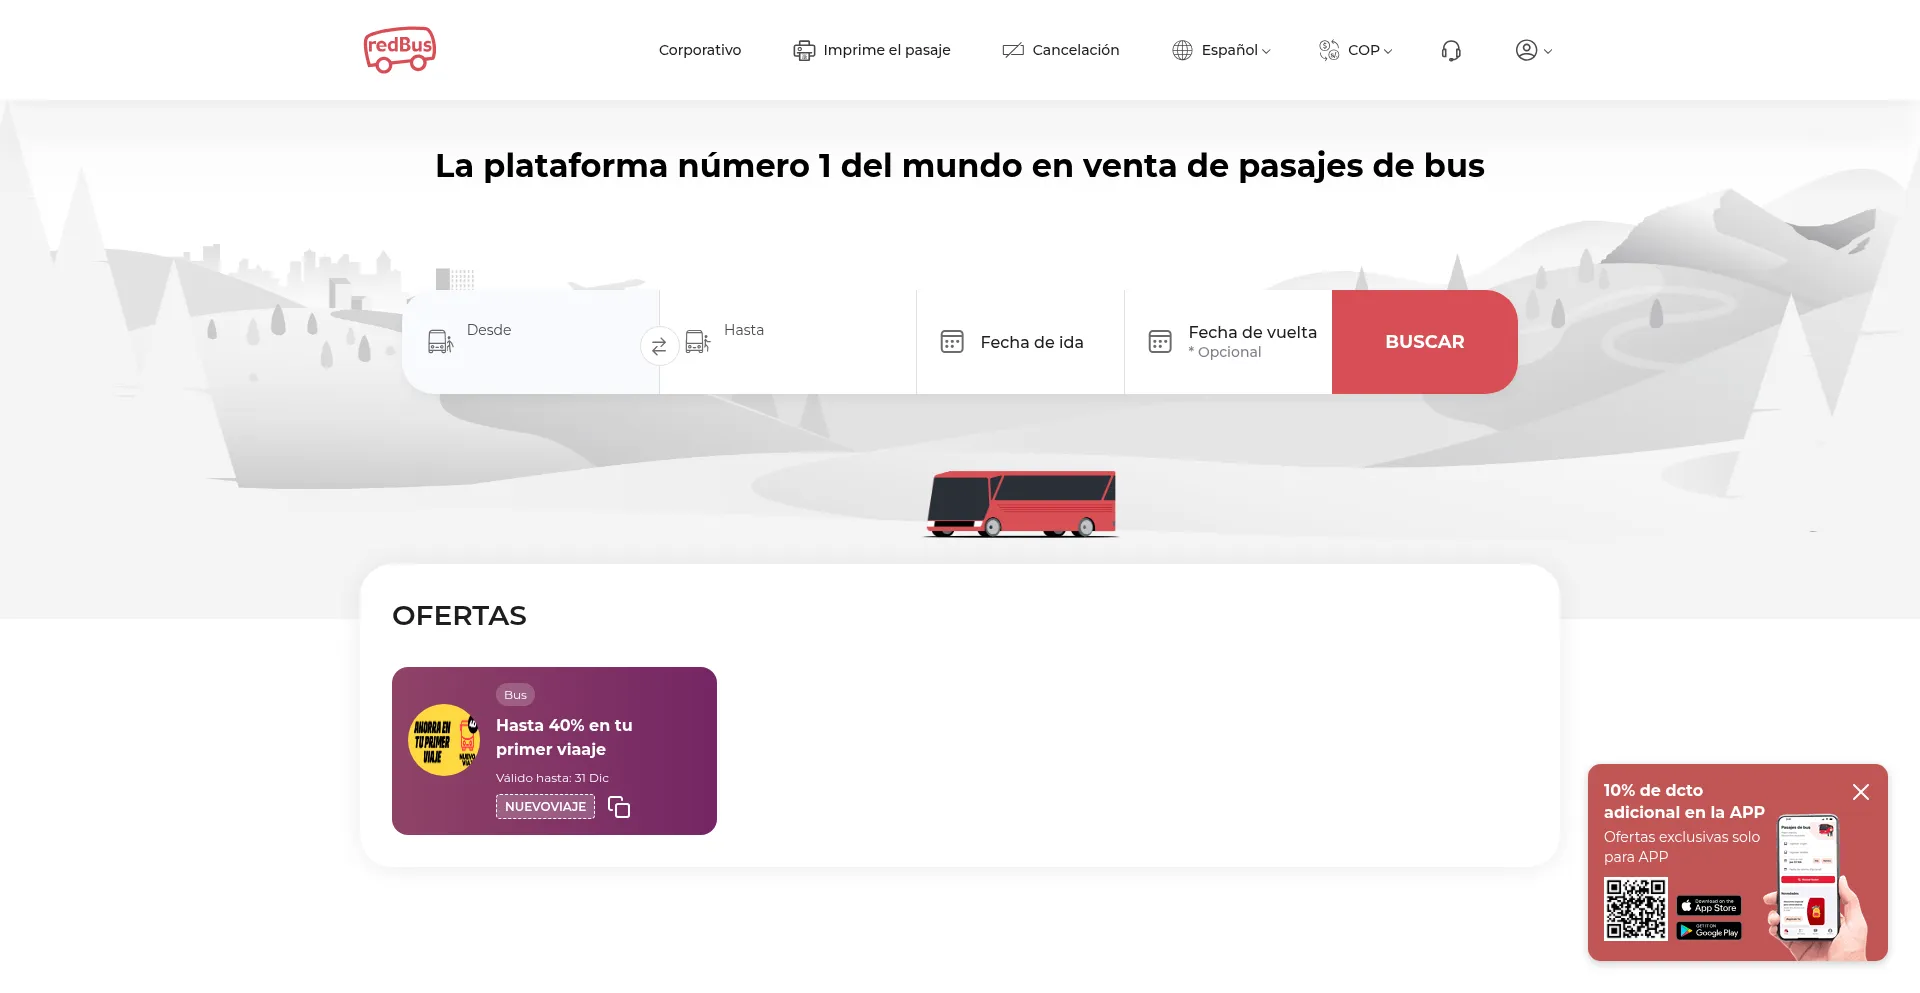The image size is (1920, 993).
Task: Swap origin and destination cities
Action: click(x=659, y=346)
